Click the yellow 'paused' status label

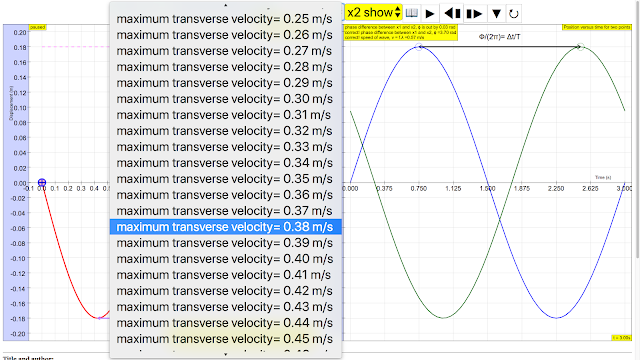tap(38, 27)
